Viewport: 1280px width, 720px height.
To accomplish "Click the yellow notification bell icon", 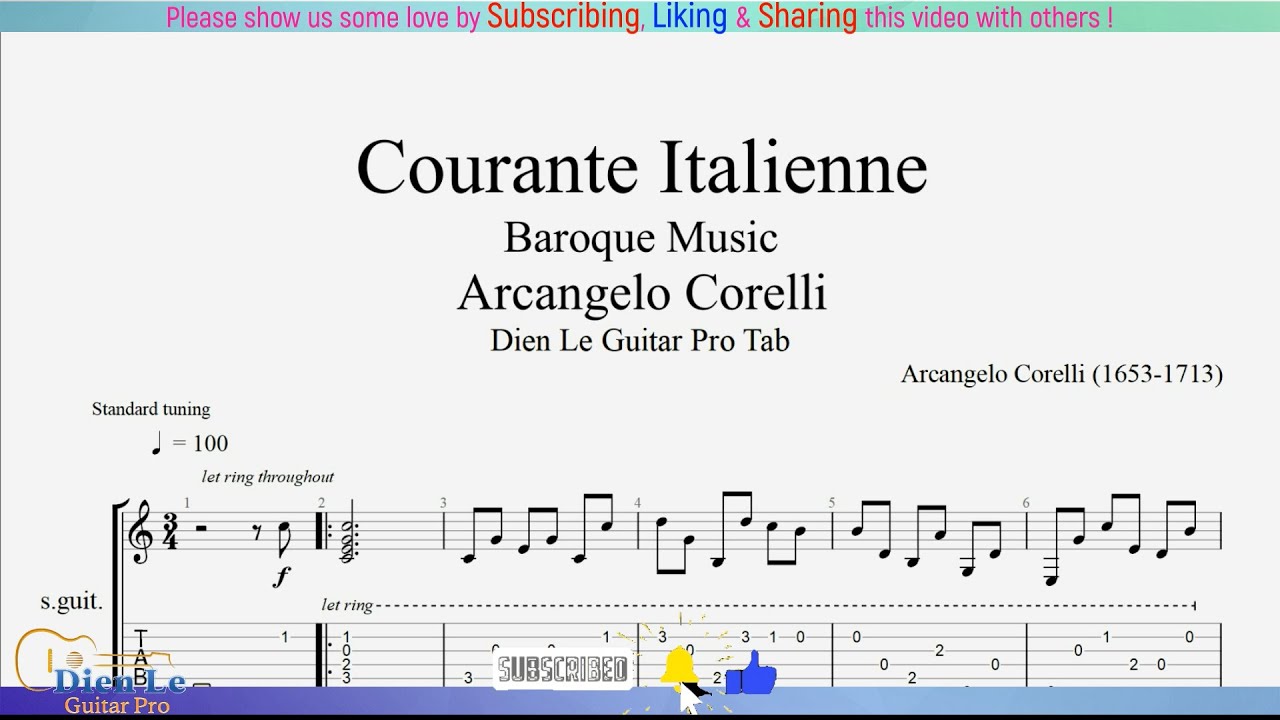I will [x=680, y=667].
